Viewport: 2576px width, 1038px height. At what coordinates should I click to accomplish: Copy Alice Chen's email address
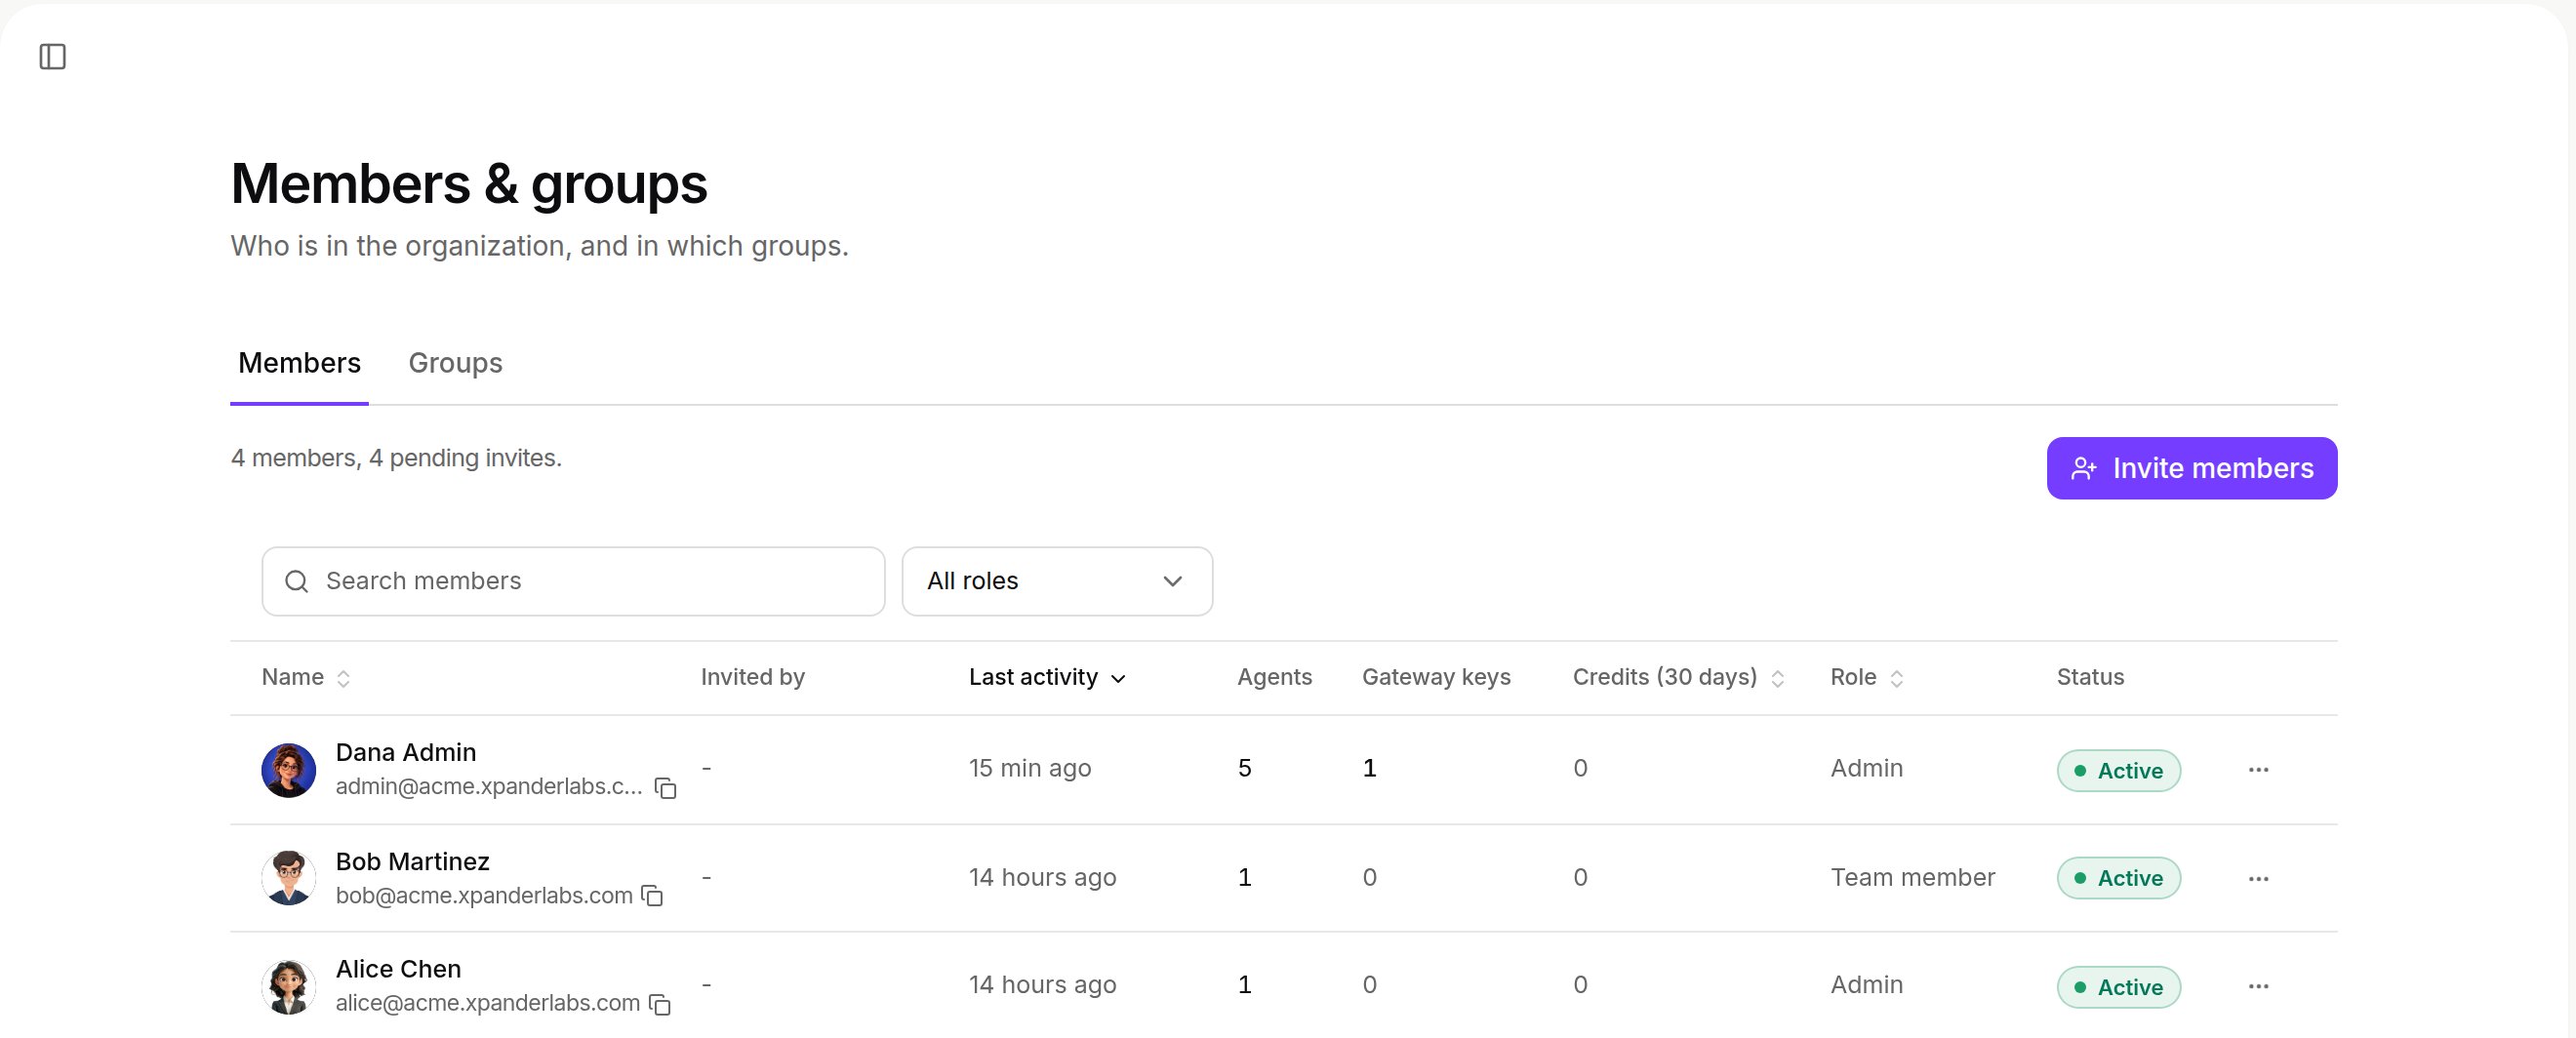659,1003
